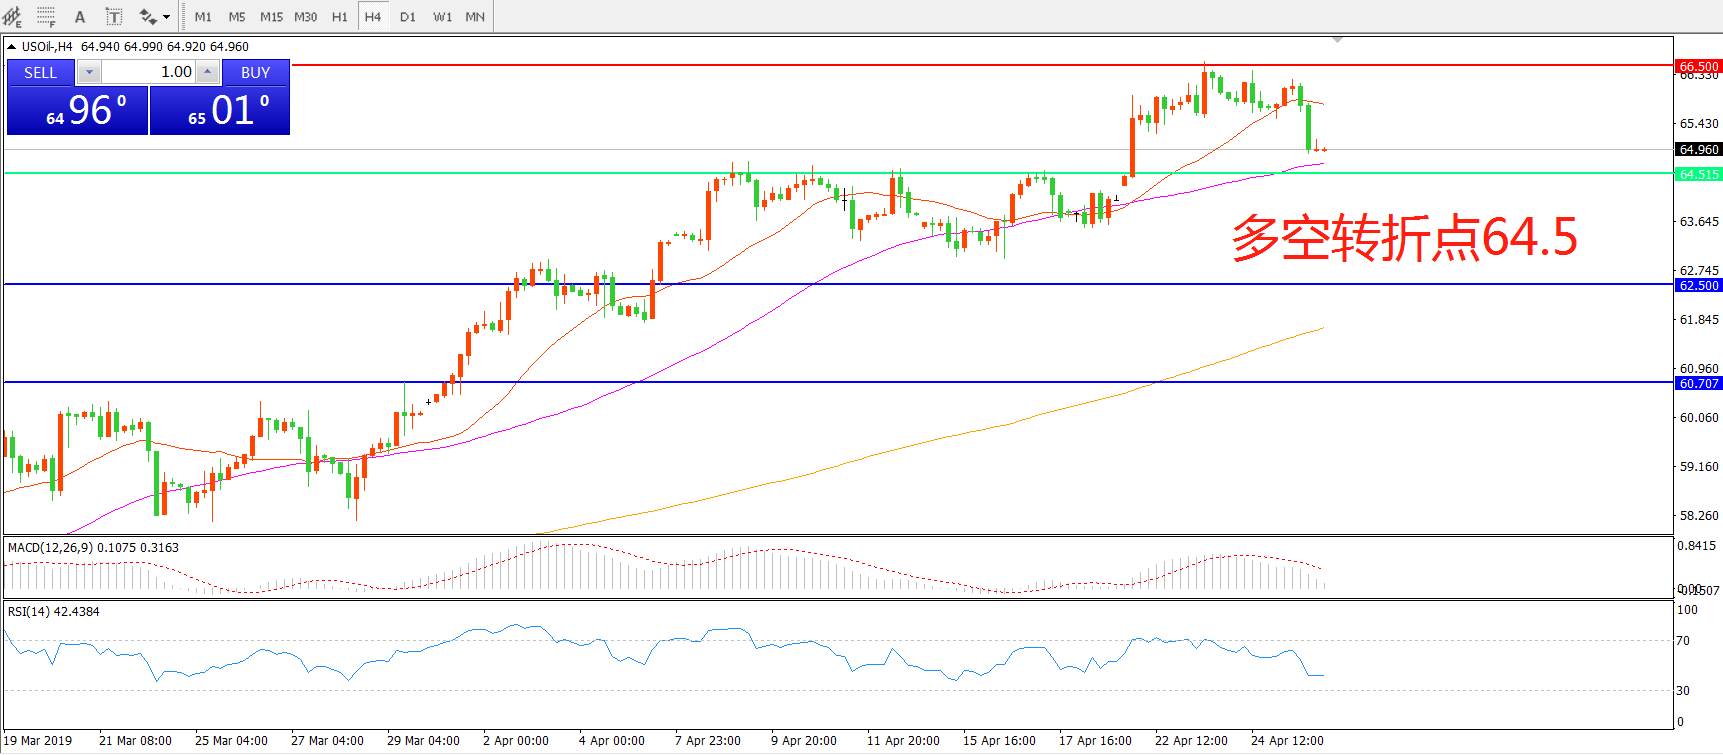Click the chart shift marker triangle

(1337, 40)
